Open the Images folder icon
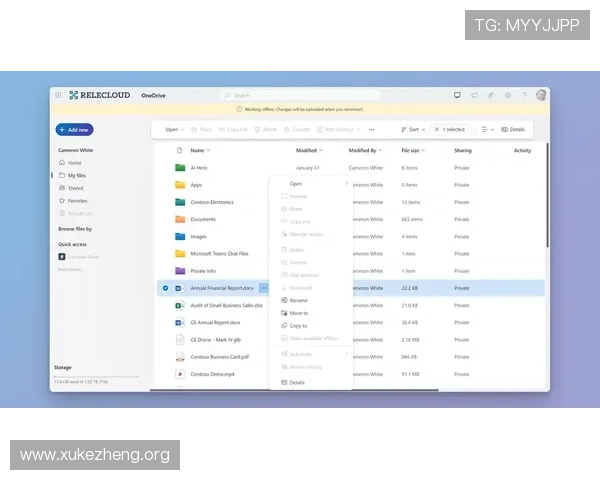 point(180,237)
